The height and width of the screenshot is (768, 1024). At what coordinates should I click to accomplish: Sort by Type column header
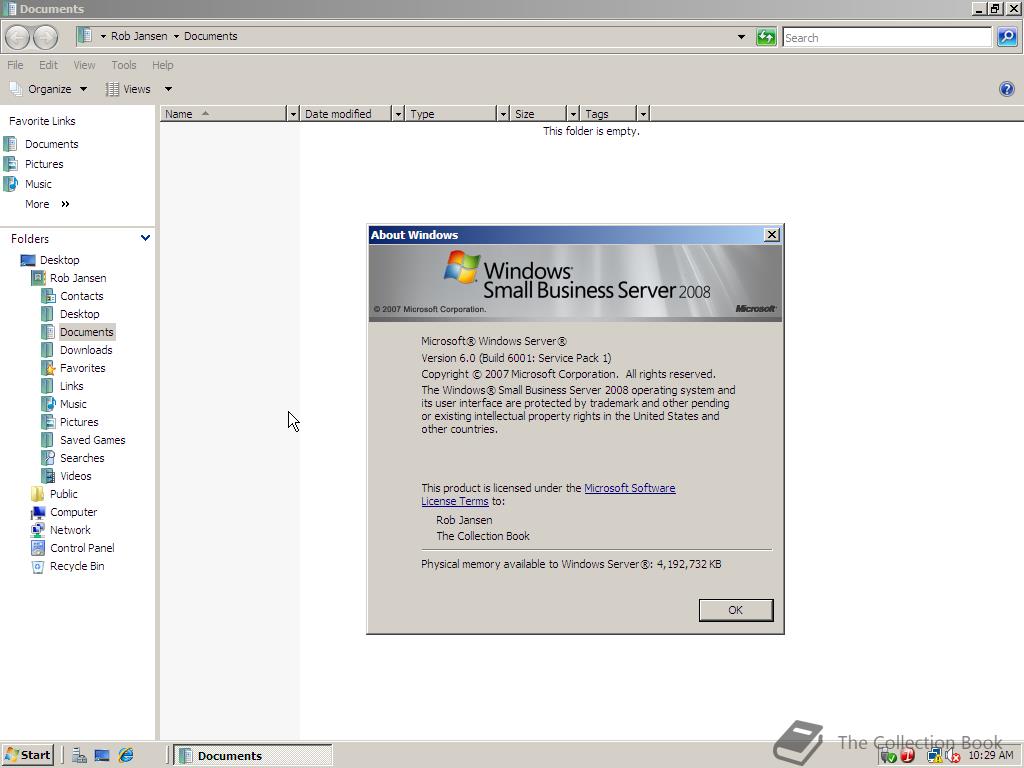click(451, 114)
